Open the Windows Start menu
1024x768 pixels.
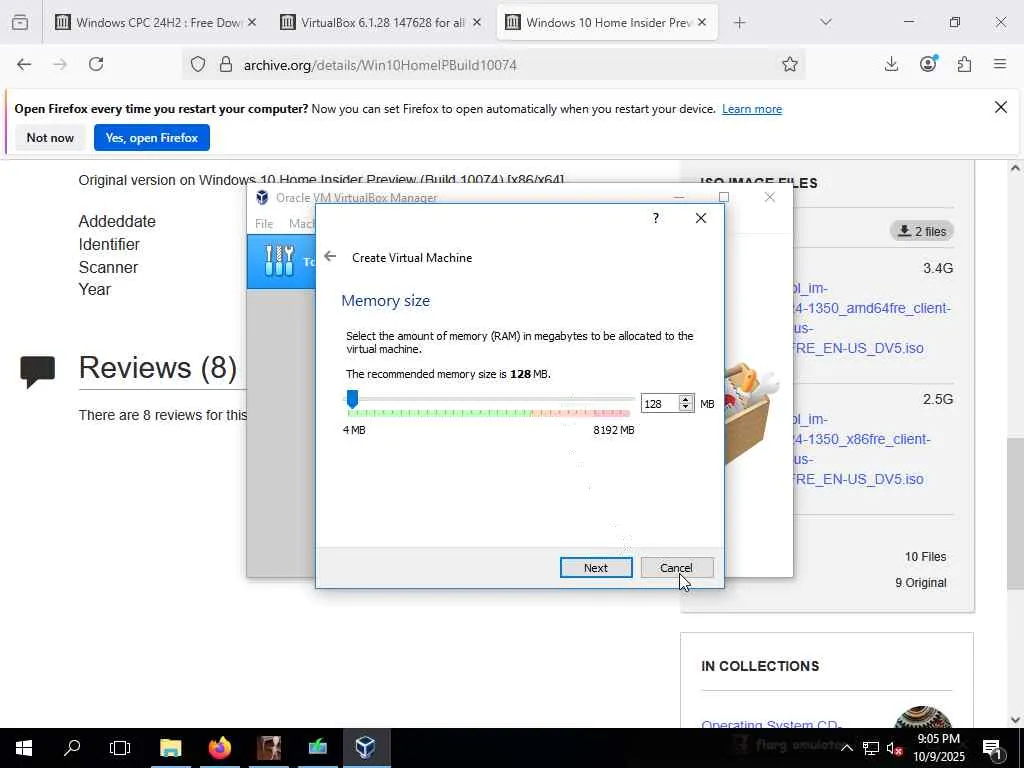click(x=24, y=748)
